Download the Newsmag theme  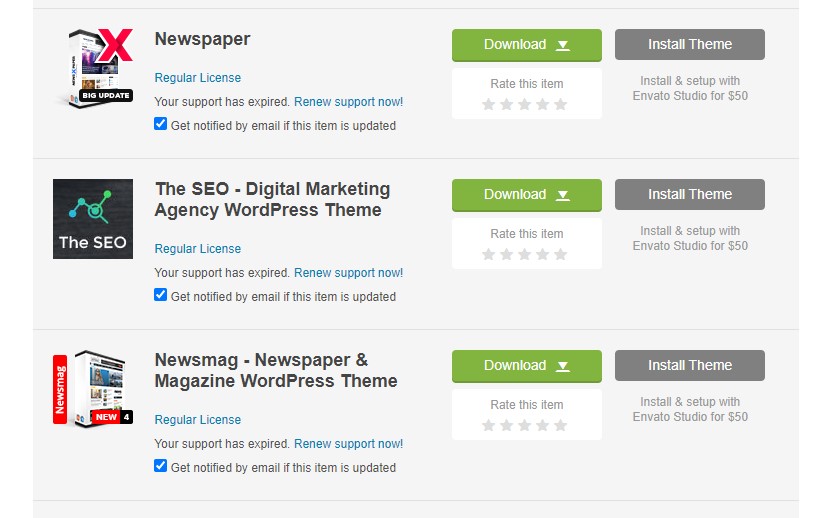click(x=527, y=366)
